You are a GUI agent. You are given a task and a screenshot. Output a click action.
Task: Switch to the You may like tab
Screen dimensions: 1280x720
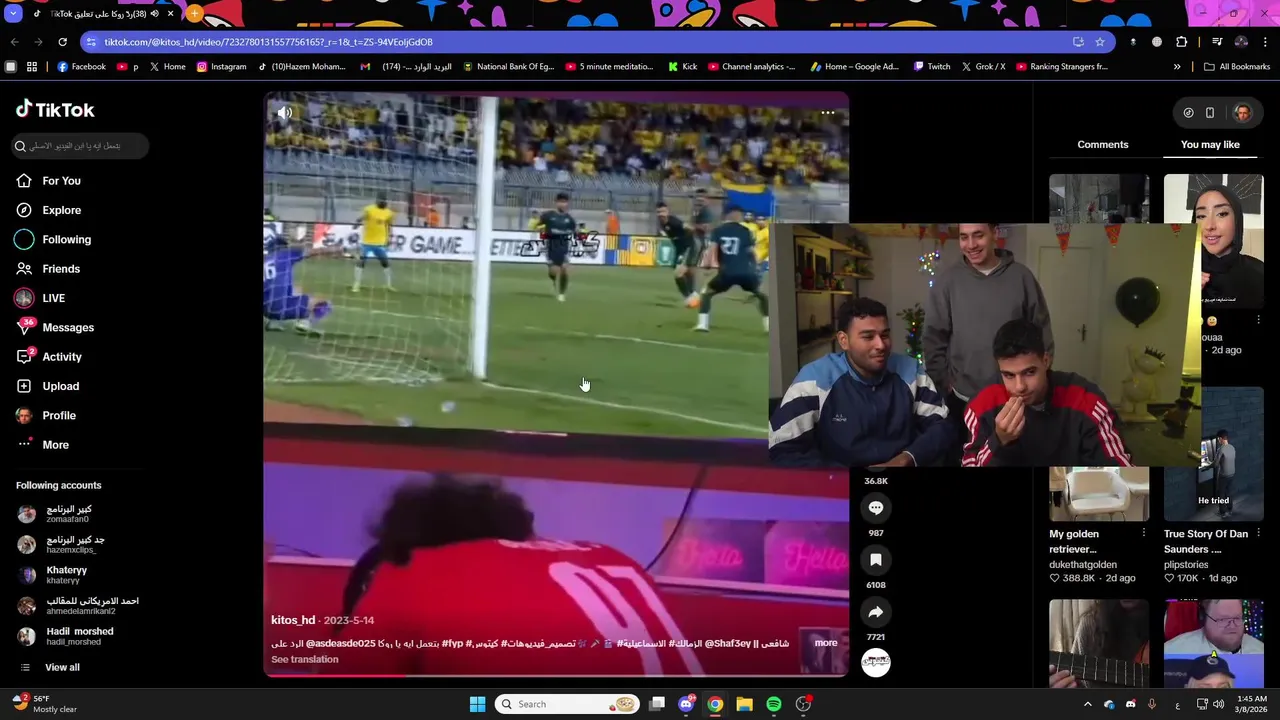pos(1210,145)
